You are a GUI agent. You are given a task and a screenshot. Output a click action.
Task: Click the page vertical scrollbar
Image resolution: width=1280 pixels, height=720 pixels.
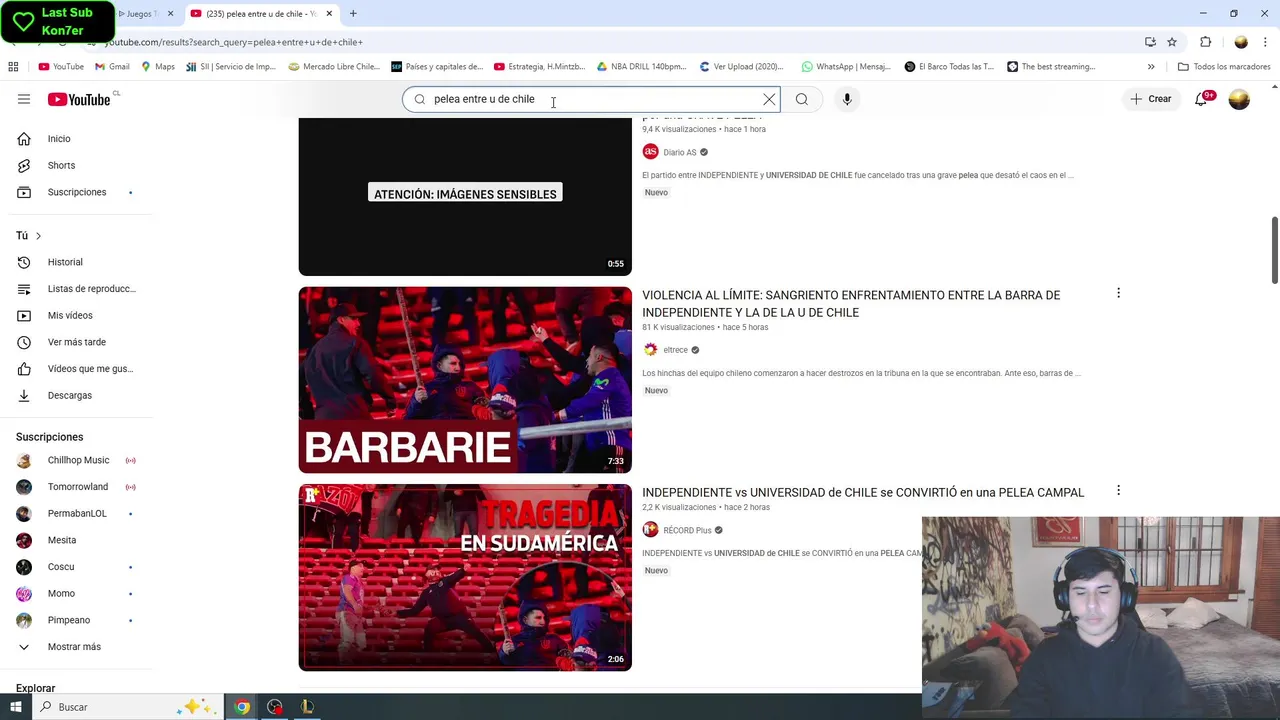(1275, 250)
